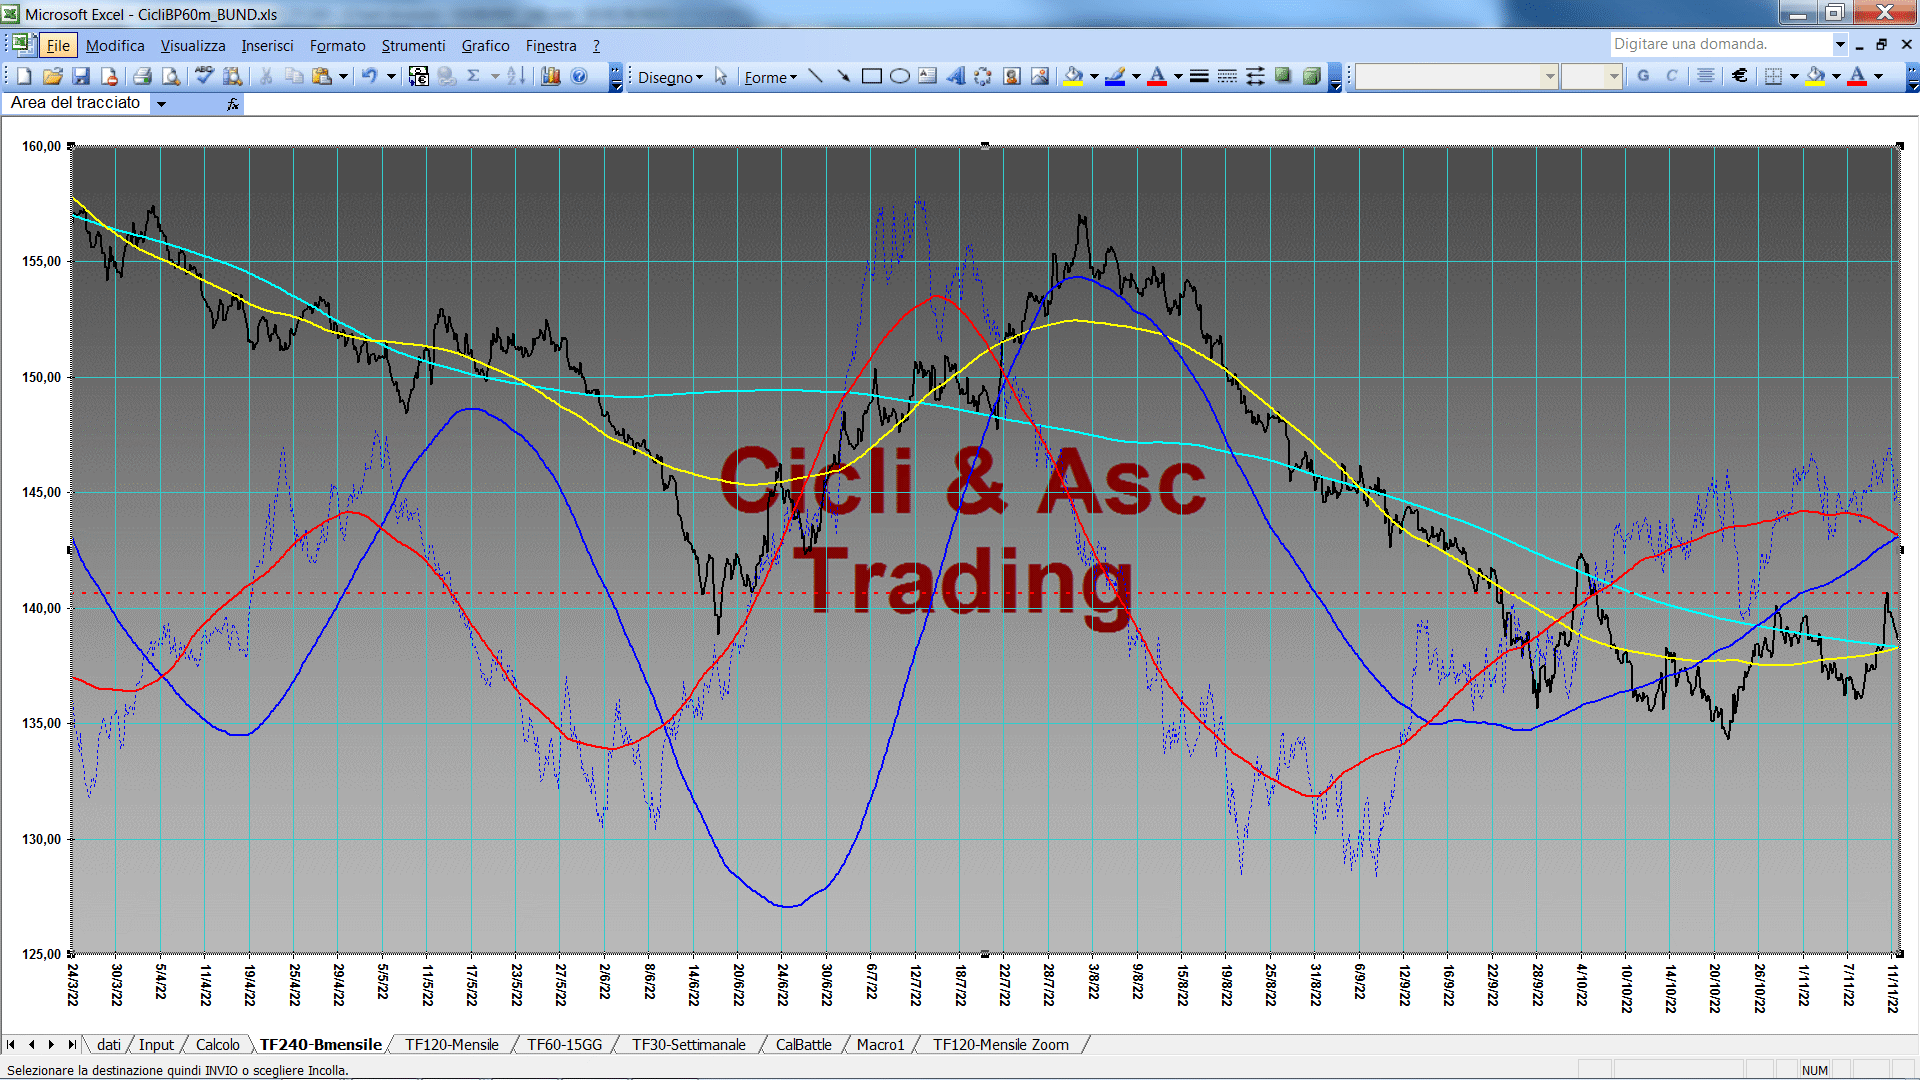Click the Undo arrow
The image size is (1920, 1080).
point(369,76)
